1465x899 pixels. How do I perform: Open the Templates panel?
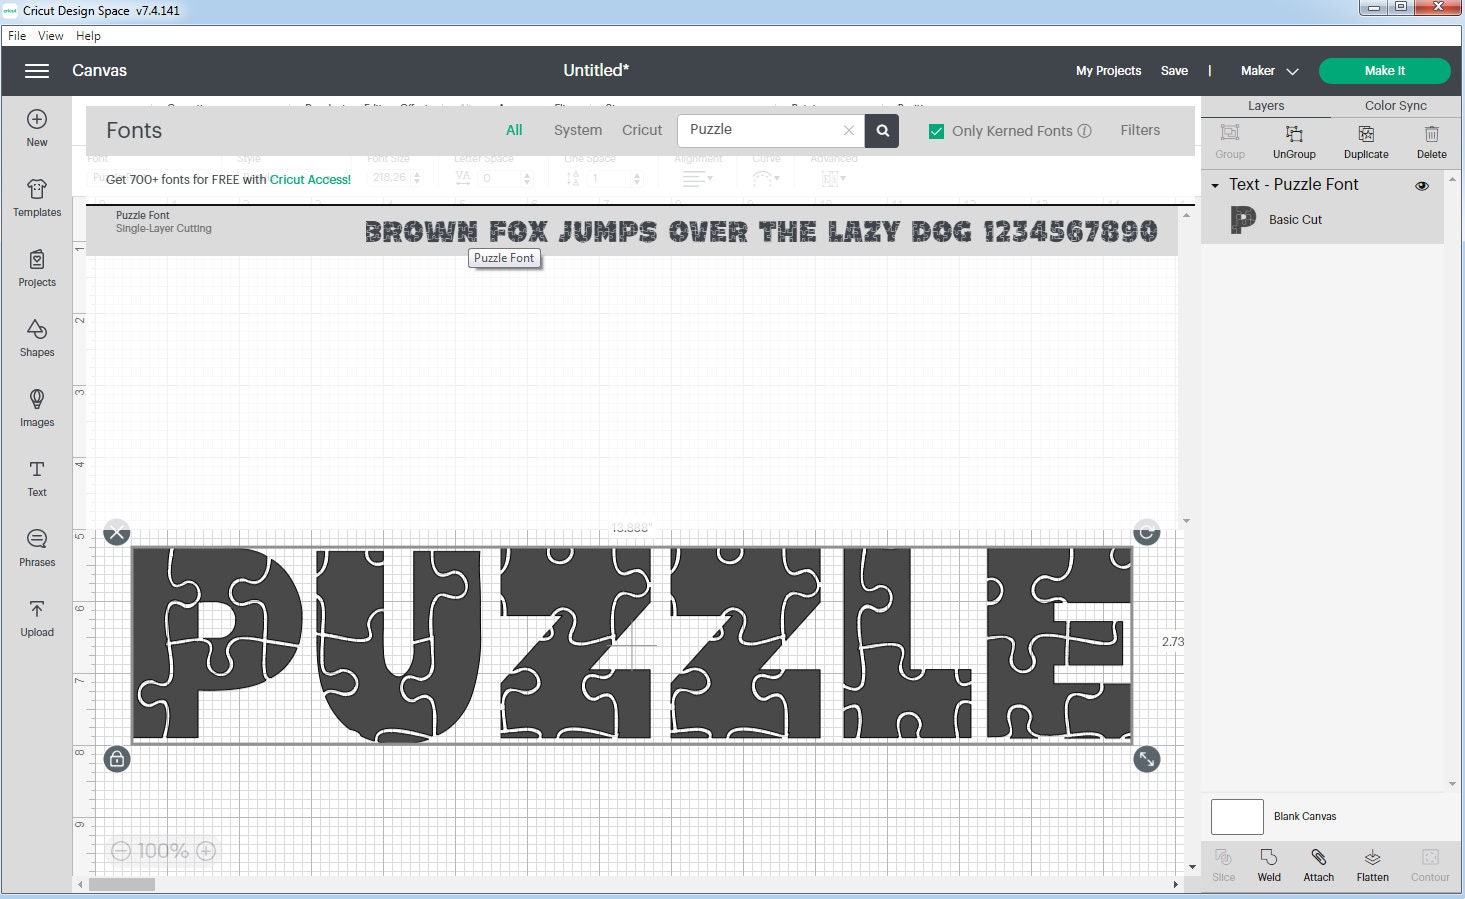[x=36, y=197]
